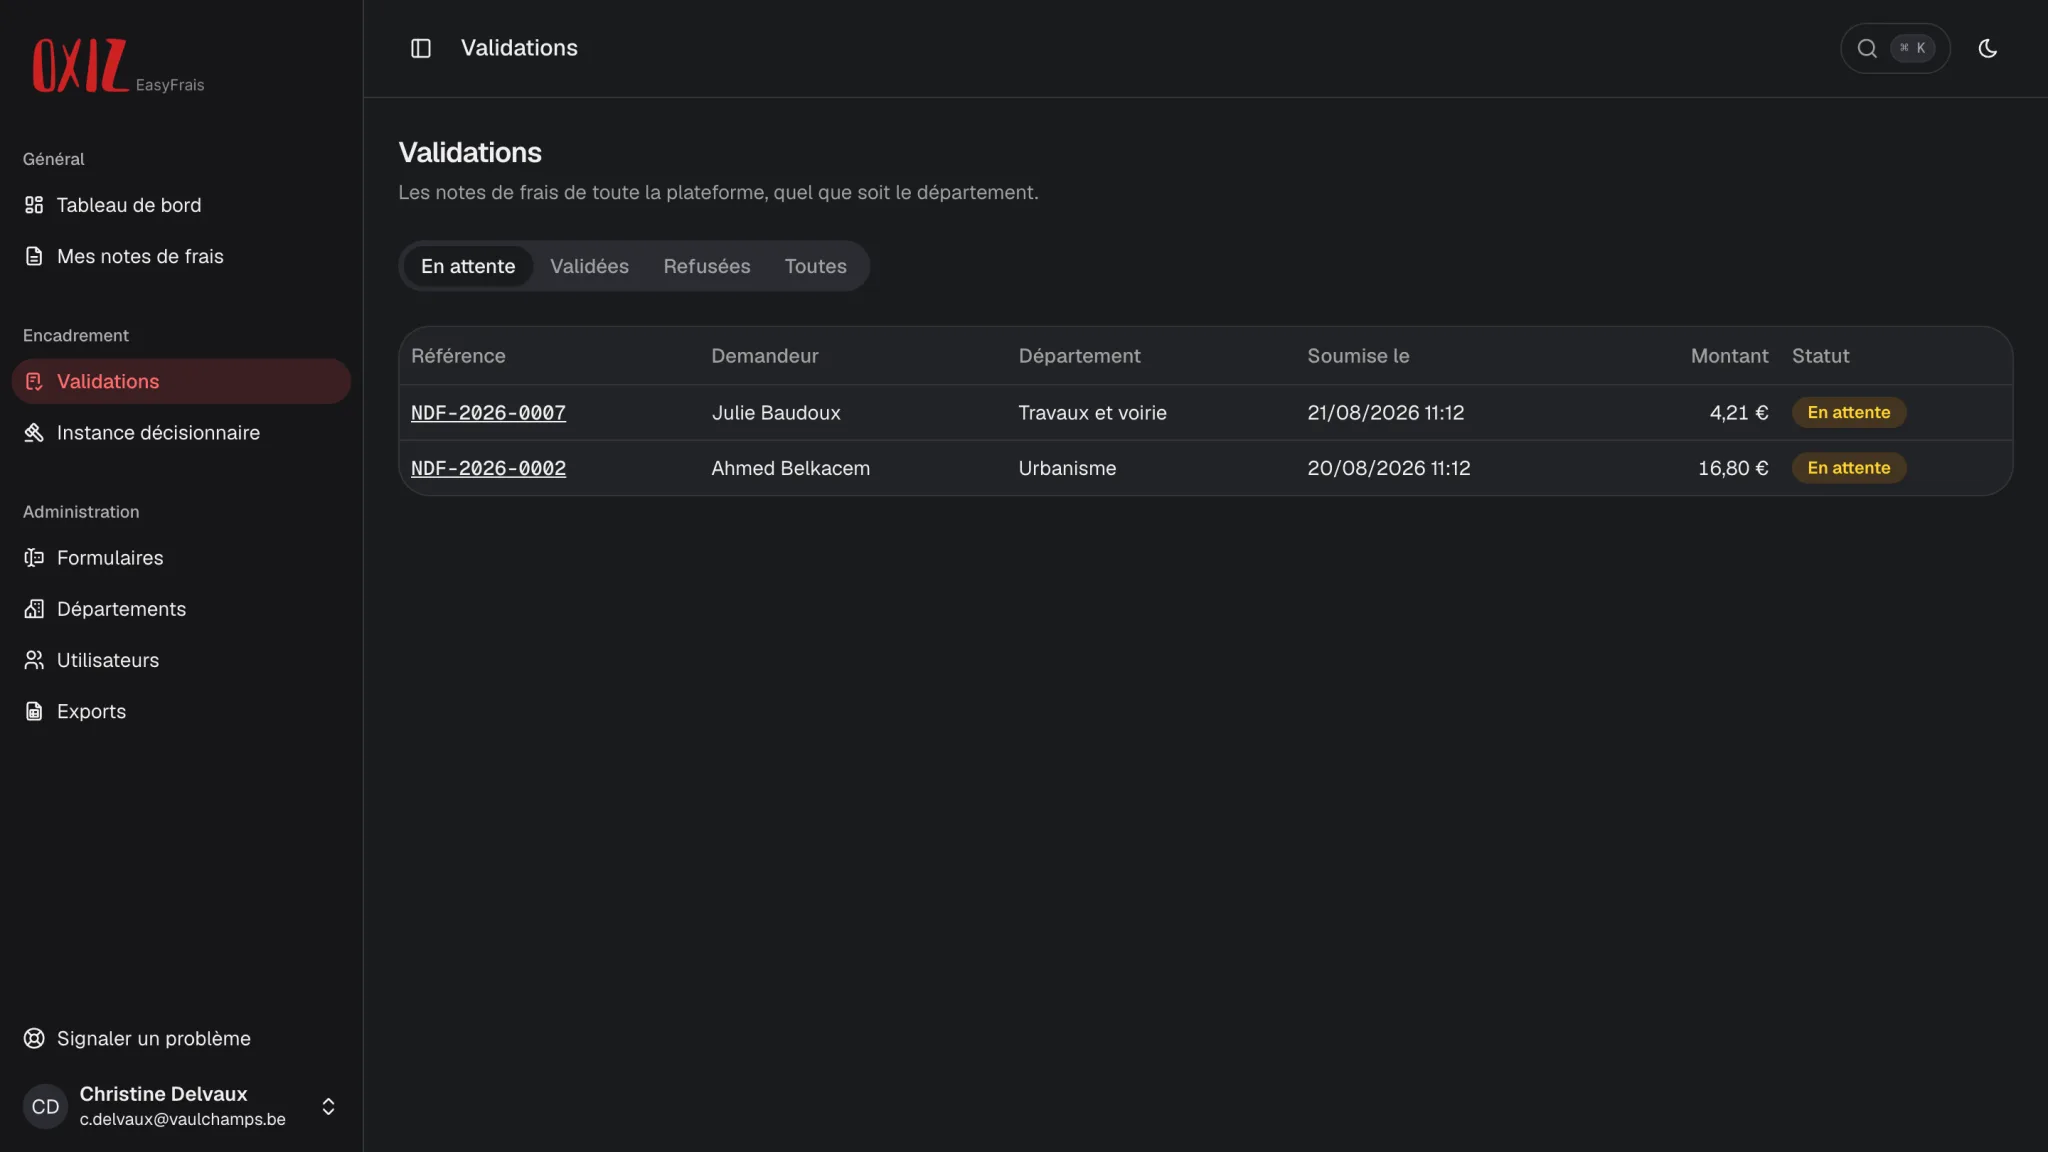
Task: Click the OXIZ EasyFrais logo
Action: coord(118,66)
